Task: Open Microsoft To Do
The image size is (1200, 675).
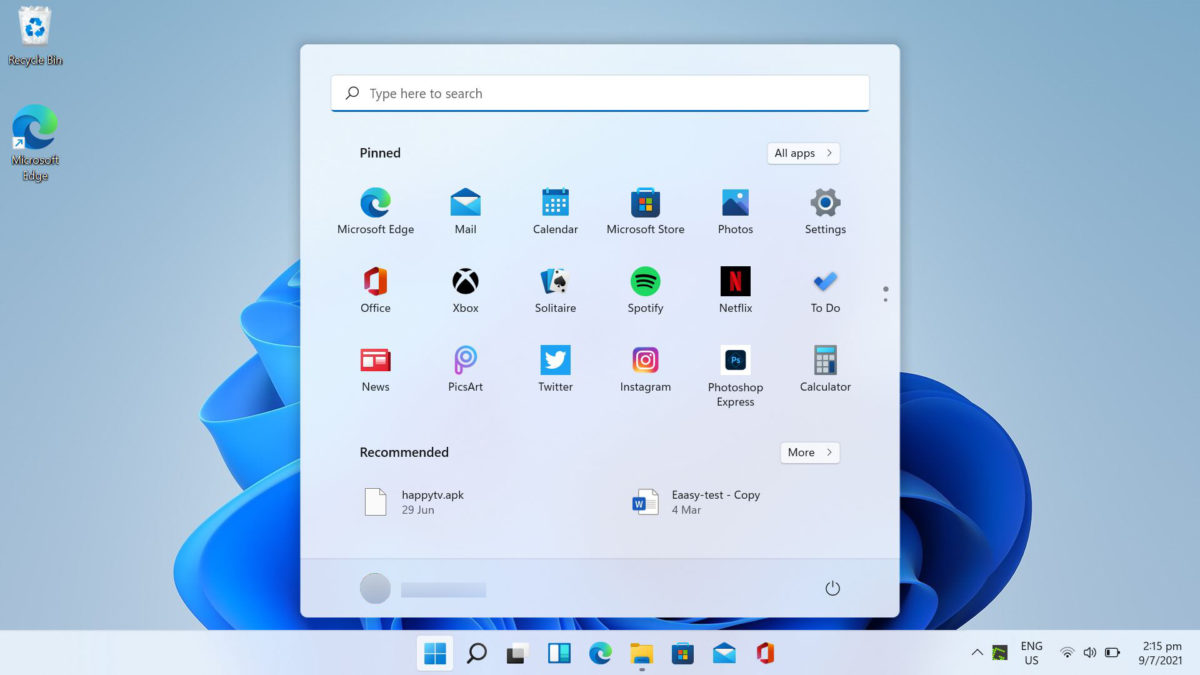Action: [x=824, y=290]
